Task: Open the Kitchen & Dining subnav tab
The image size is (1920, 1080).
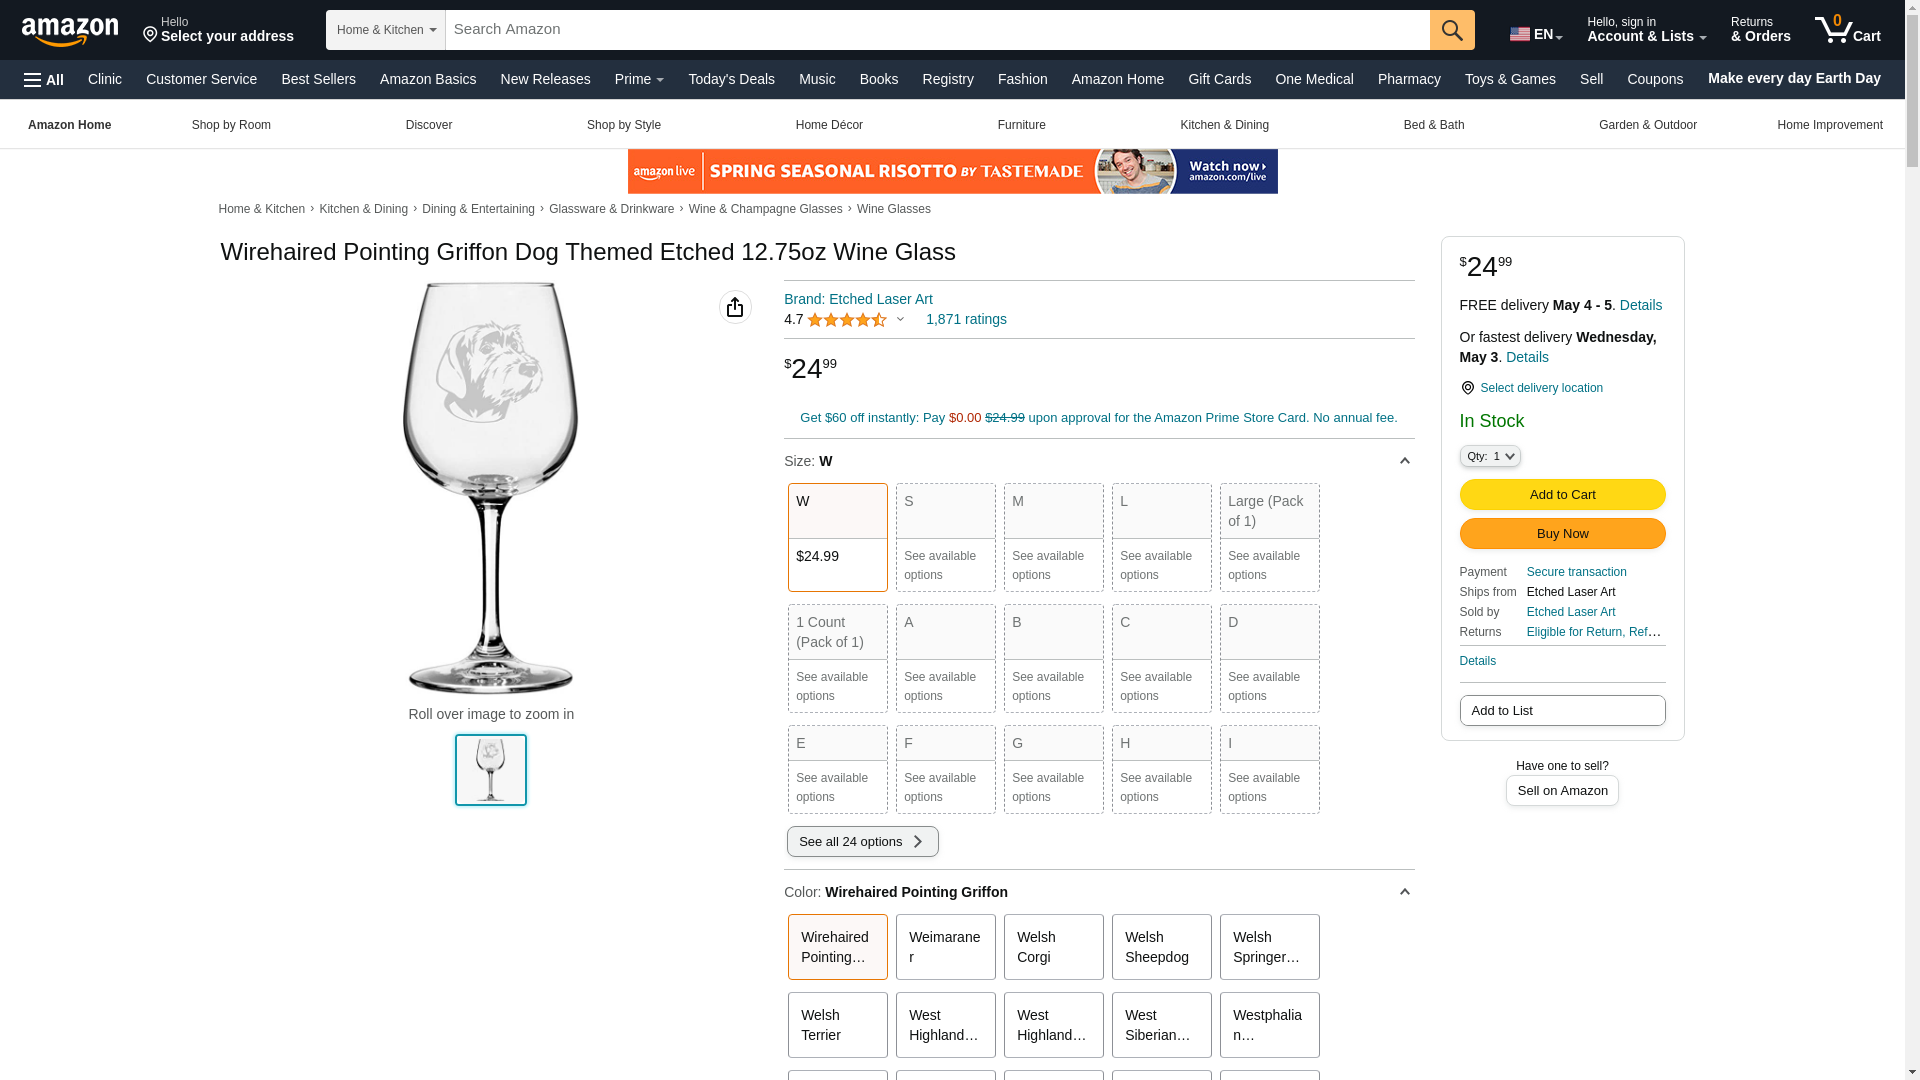Action: [1224, 125]
